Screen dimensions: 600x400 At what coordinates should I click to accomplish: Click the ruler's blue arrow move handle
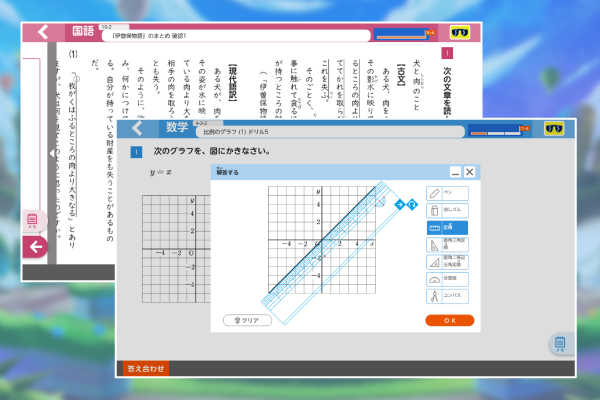400,205
